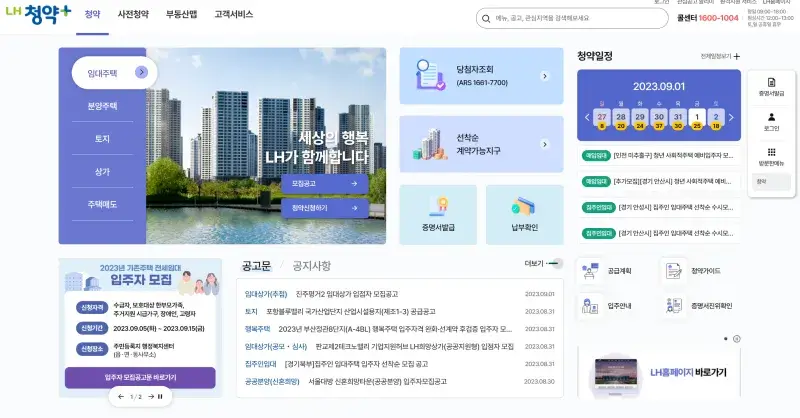The height and width of the screenshot is (418, 800).
Task: Open the 납부확인 card icon
Action: [523, 207]
